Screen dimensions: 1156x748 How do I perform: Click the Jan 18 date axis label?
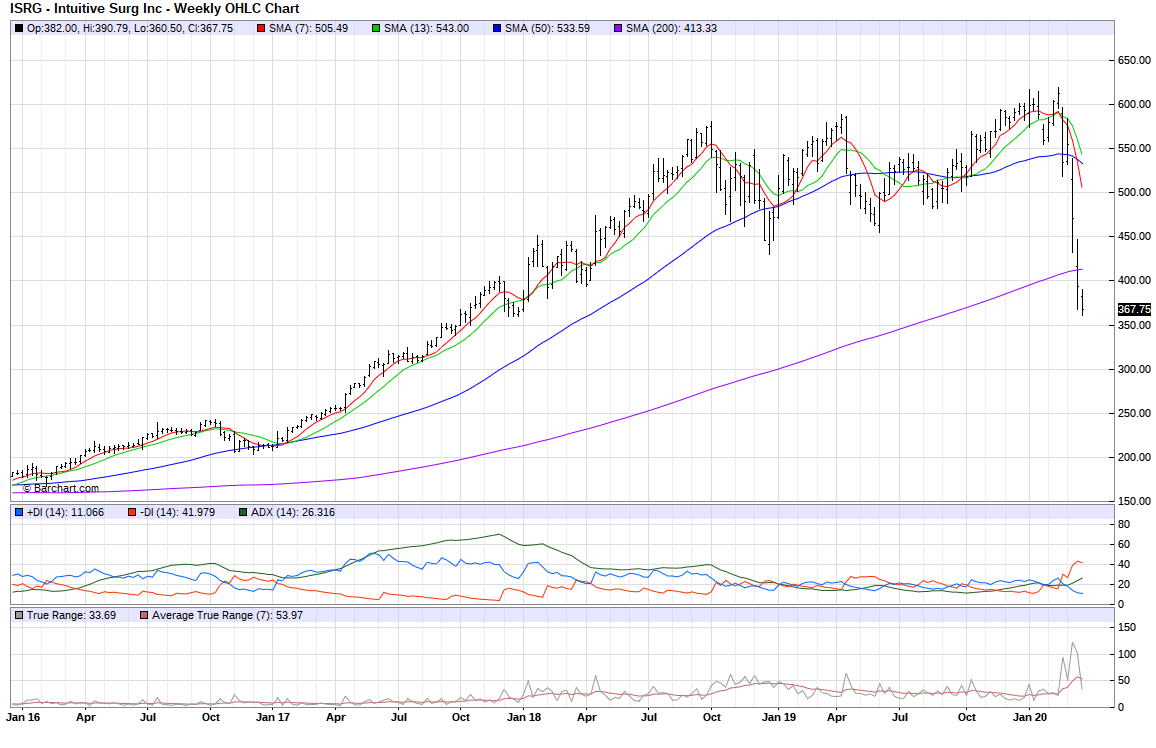523,717
